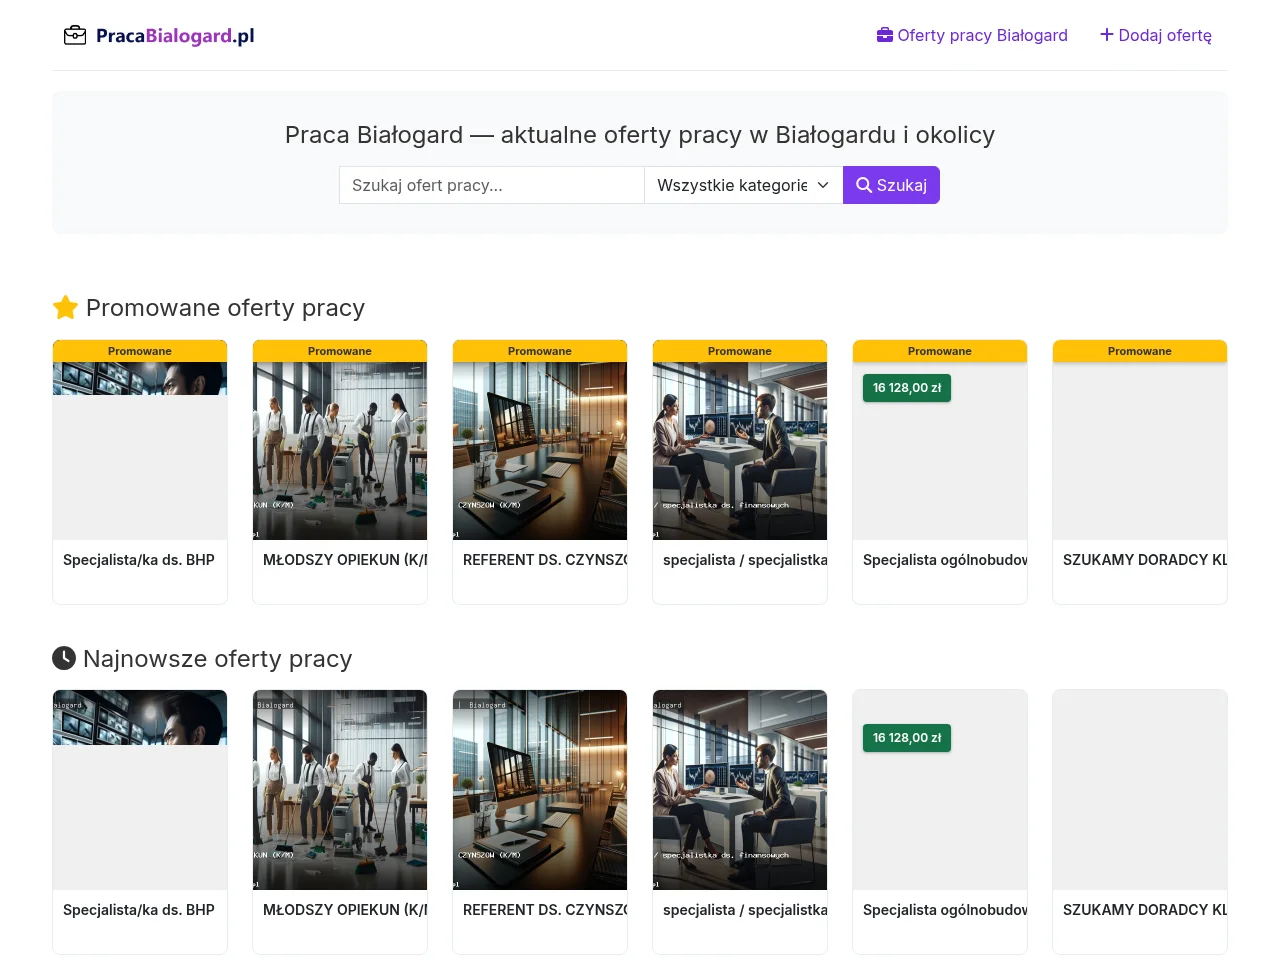
Task: Click newest specjalista / specjalistka title
Action: point(745,910)
